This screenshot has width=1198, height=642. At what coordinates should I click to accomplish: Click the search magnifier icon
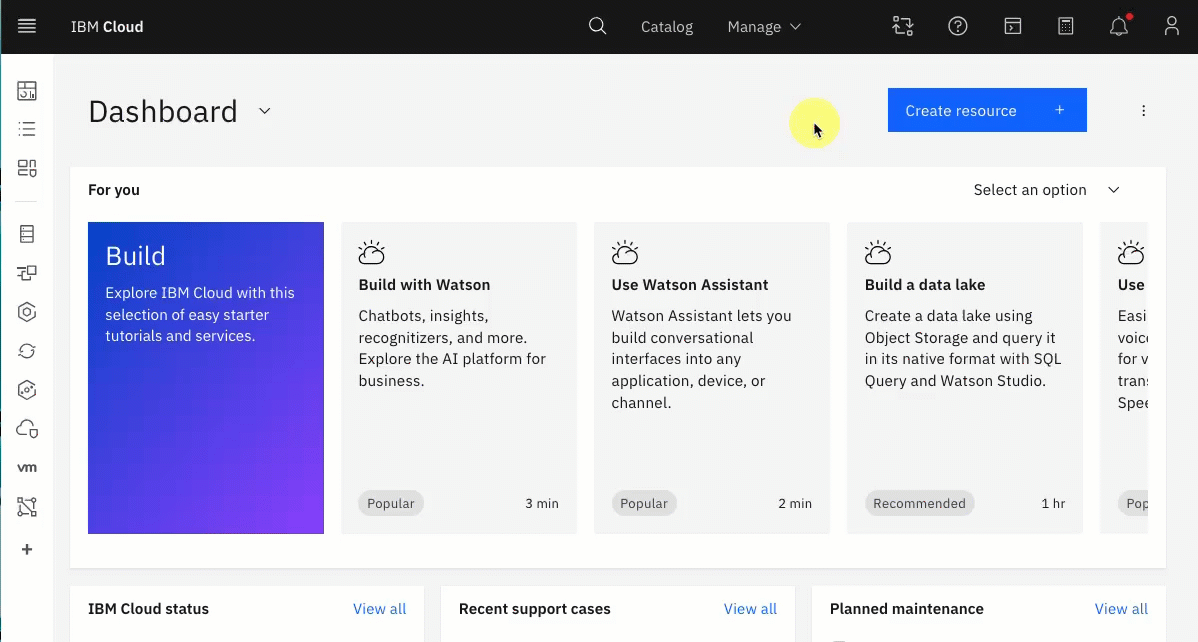pos(597,26)
